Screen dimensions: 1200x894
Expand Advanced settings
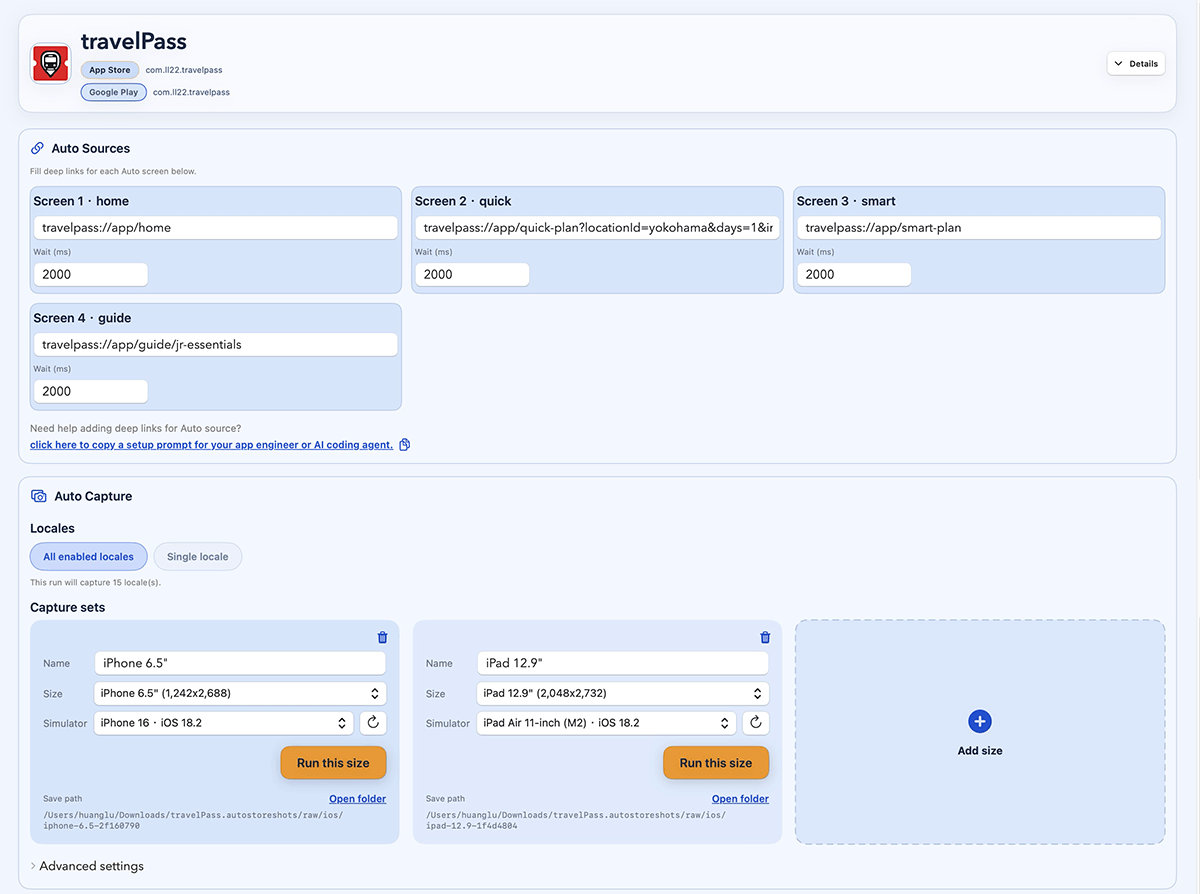(x=87, y=866)
